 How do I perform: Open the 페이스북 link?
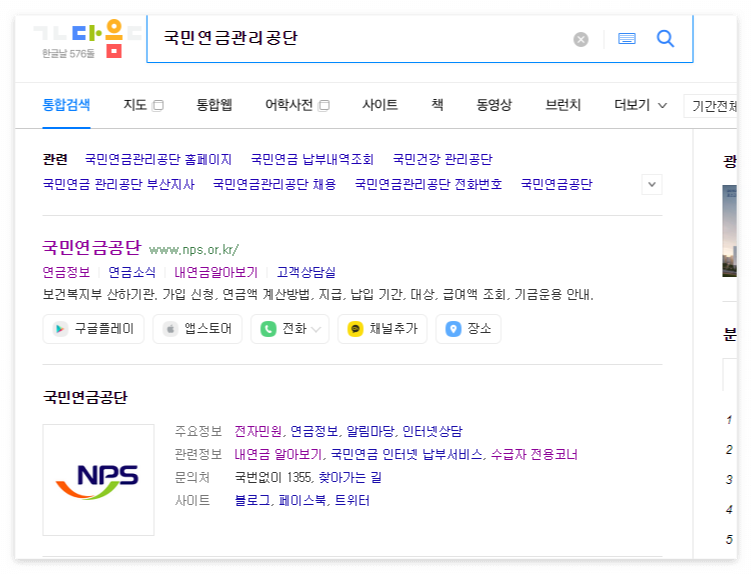pos(302,501)
